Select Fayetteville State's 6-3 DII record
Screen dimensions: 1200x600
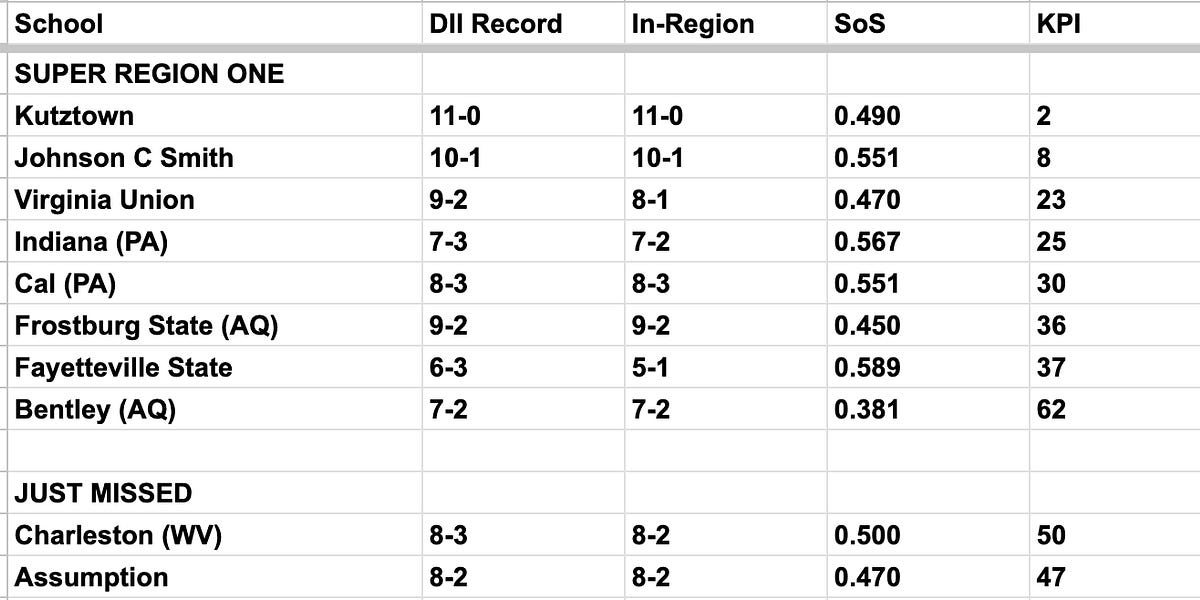[448, 368]
